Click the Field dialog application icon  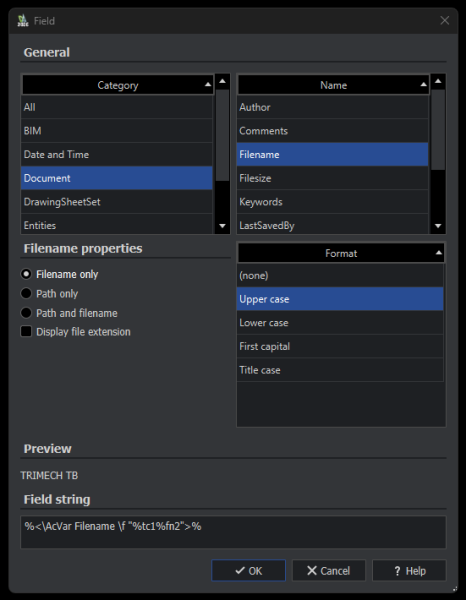(23, 21)
